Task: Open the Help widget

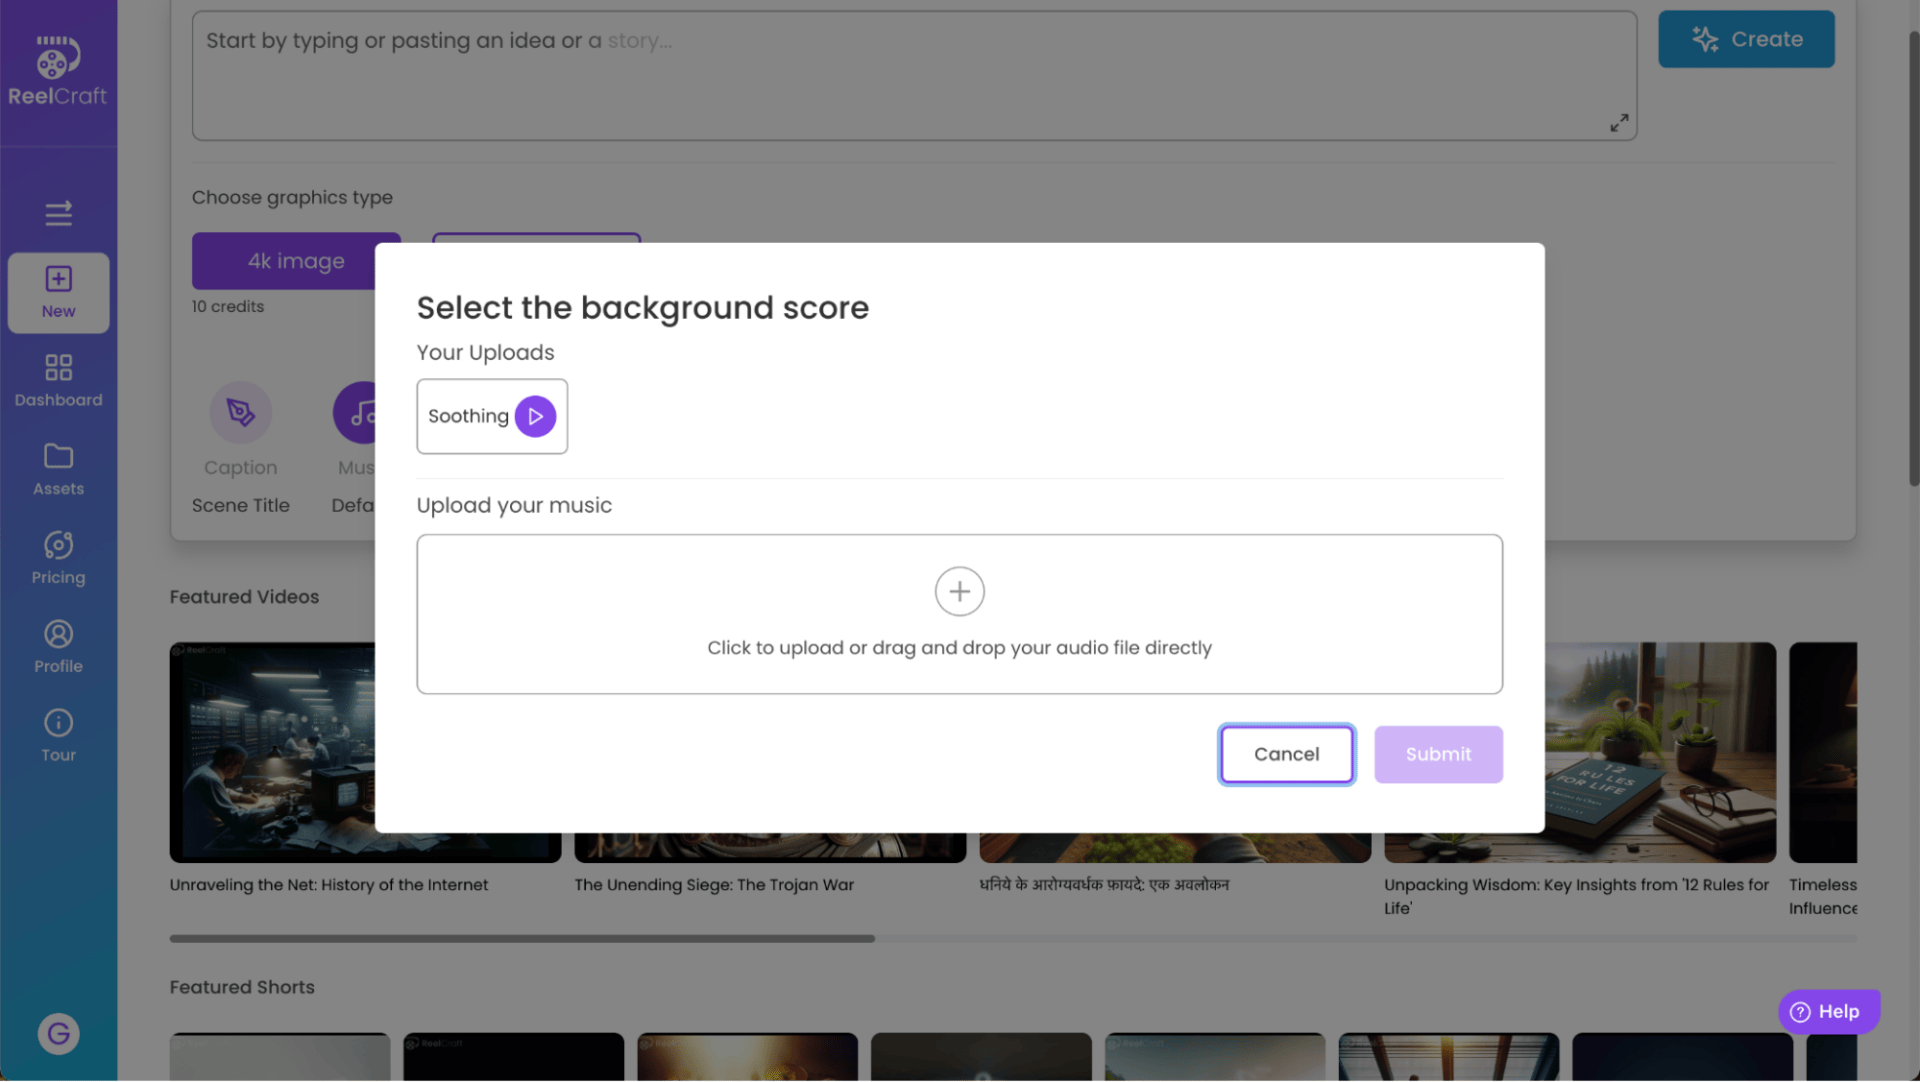Action: click(1827, 1011)
